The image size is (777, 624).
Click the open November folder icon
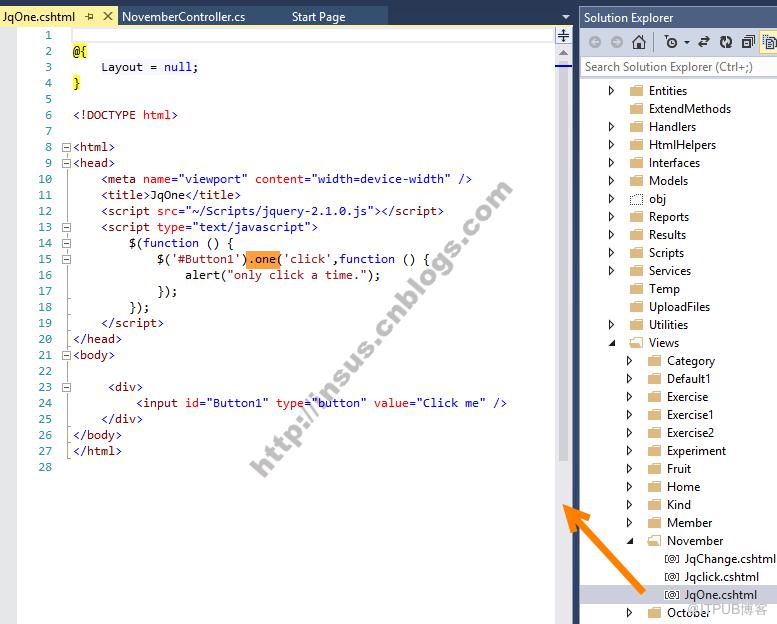(654, 541)
